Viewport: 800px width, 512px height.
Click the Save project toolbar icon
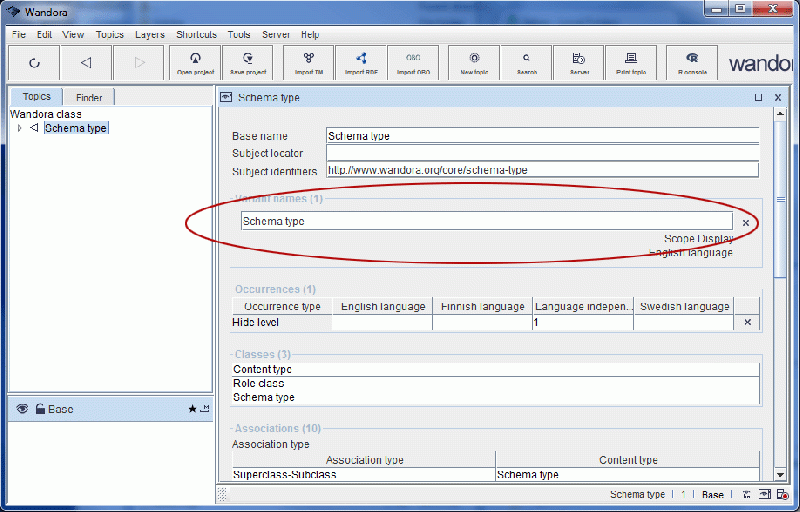247,62
